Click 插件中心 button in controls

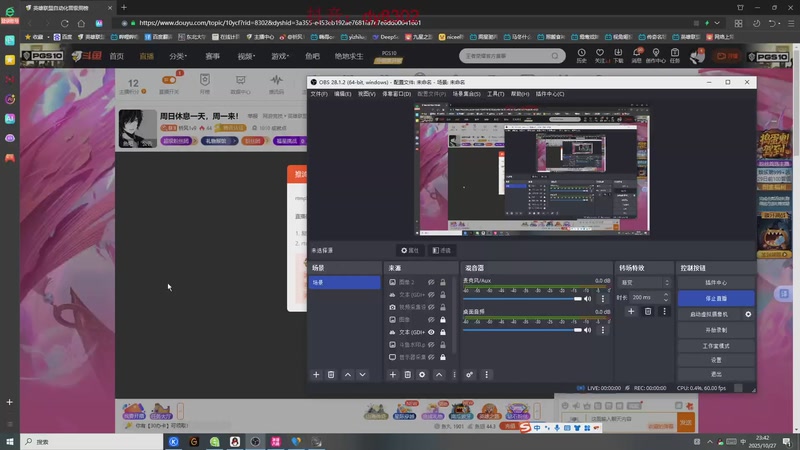[716, 283]
